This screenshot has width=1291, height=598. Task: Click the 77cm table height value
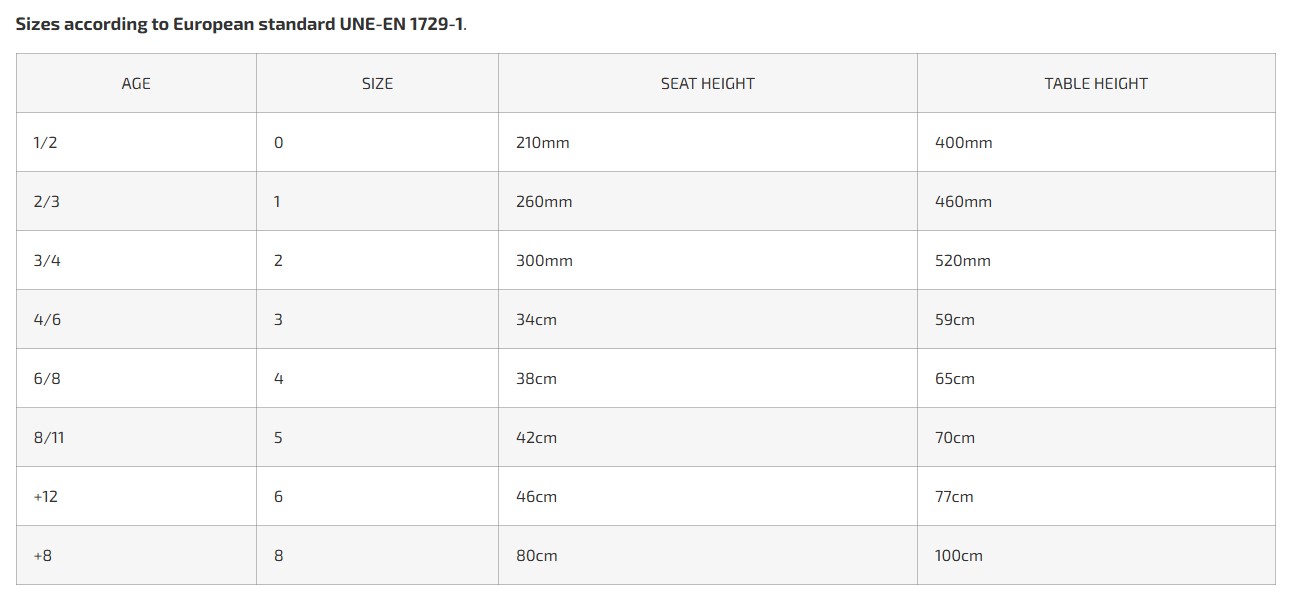[x=953, y=497]
